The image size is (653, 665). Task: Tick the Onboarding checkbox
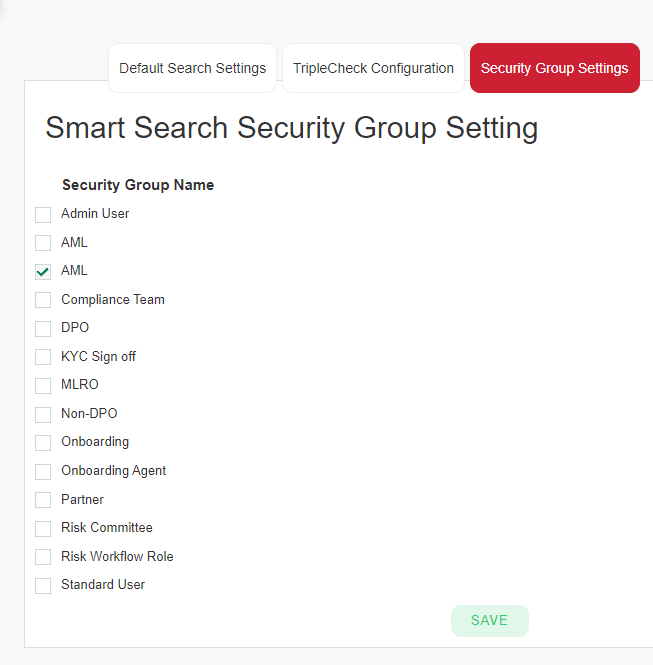pos(43,443)
